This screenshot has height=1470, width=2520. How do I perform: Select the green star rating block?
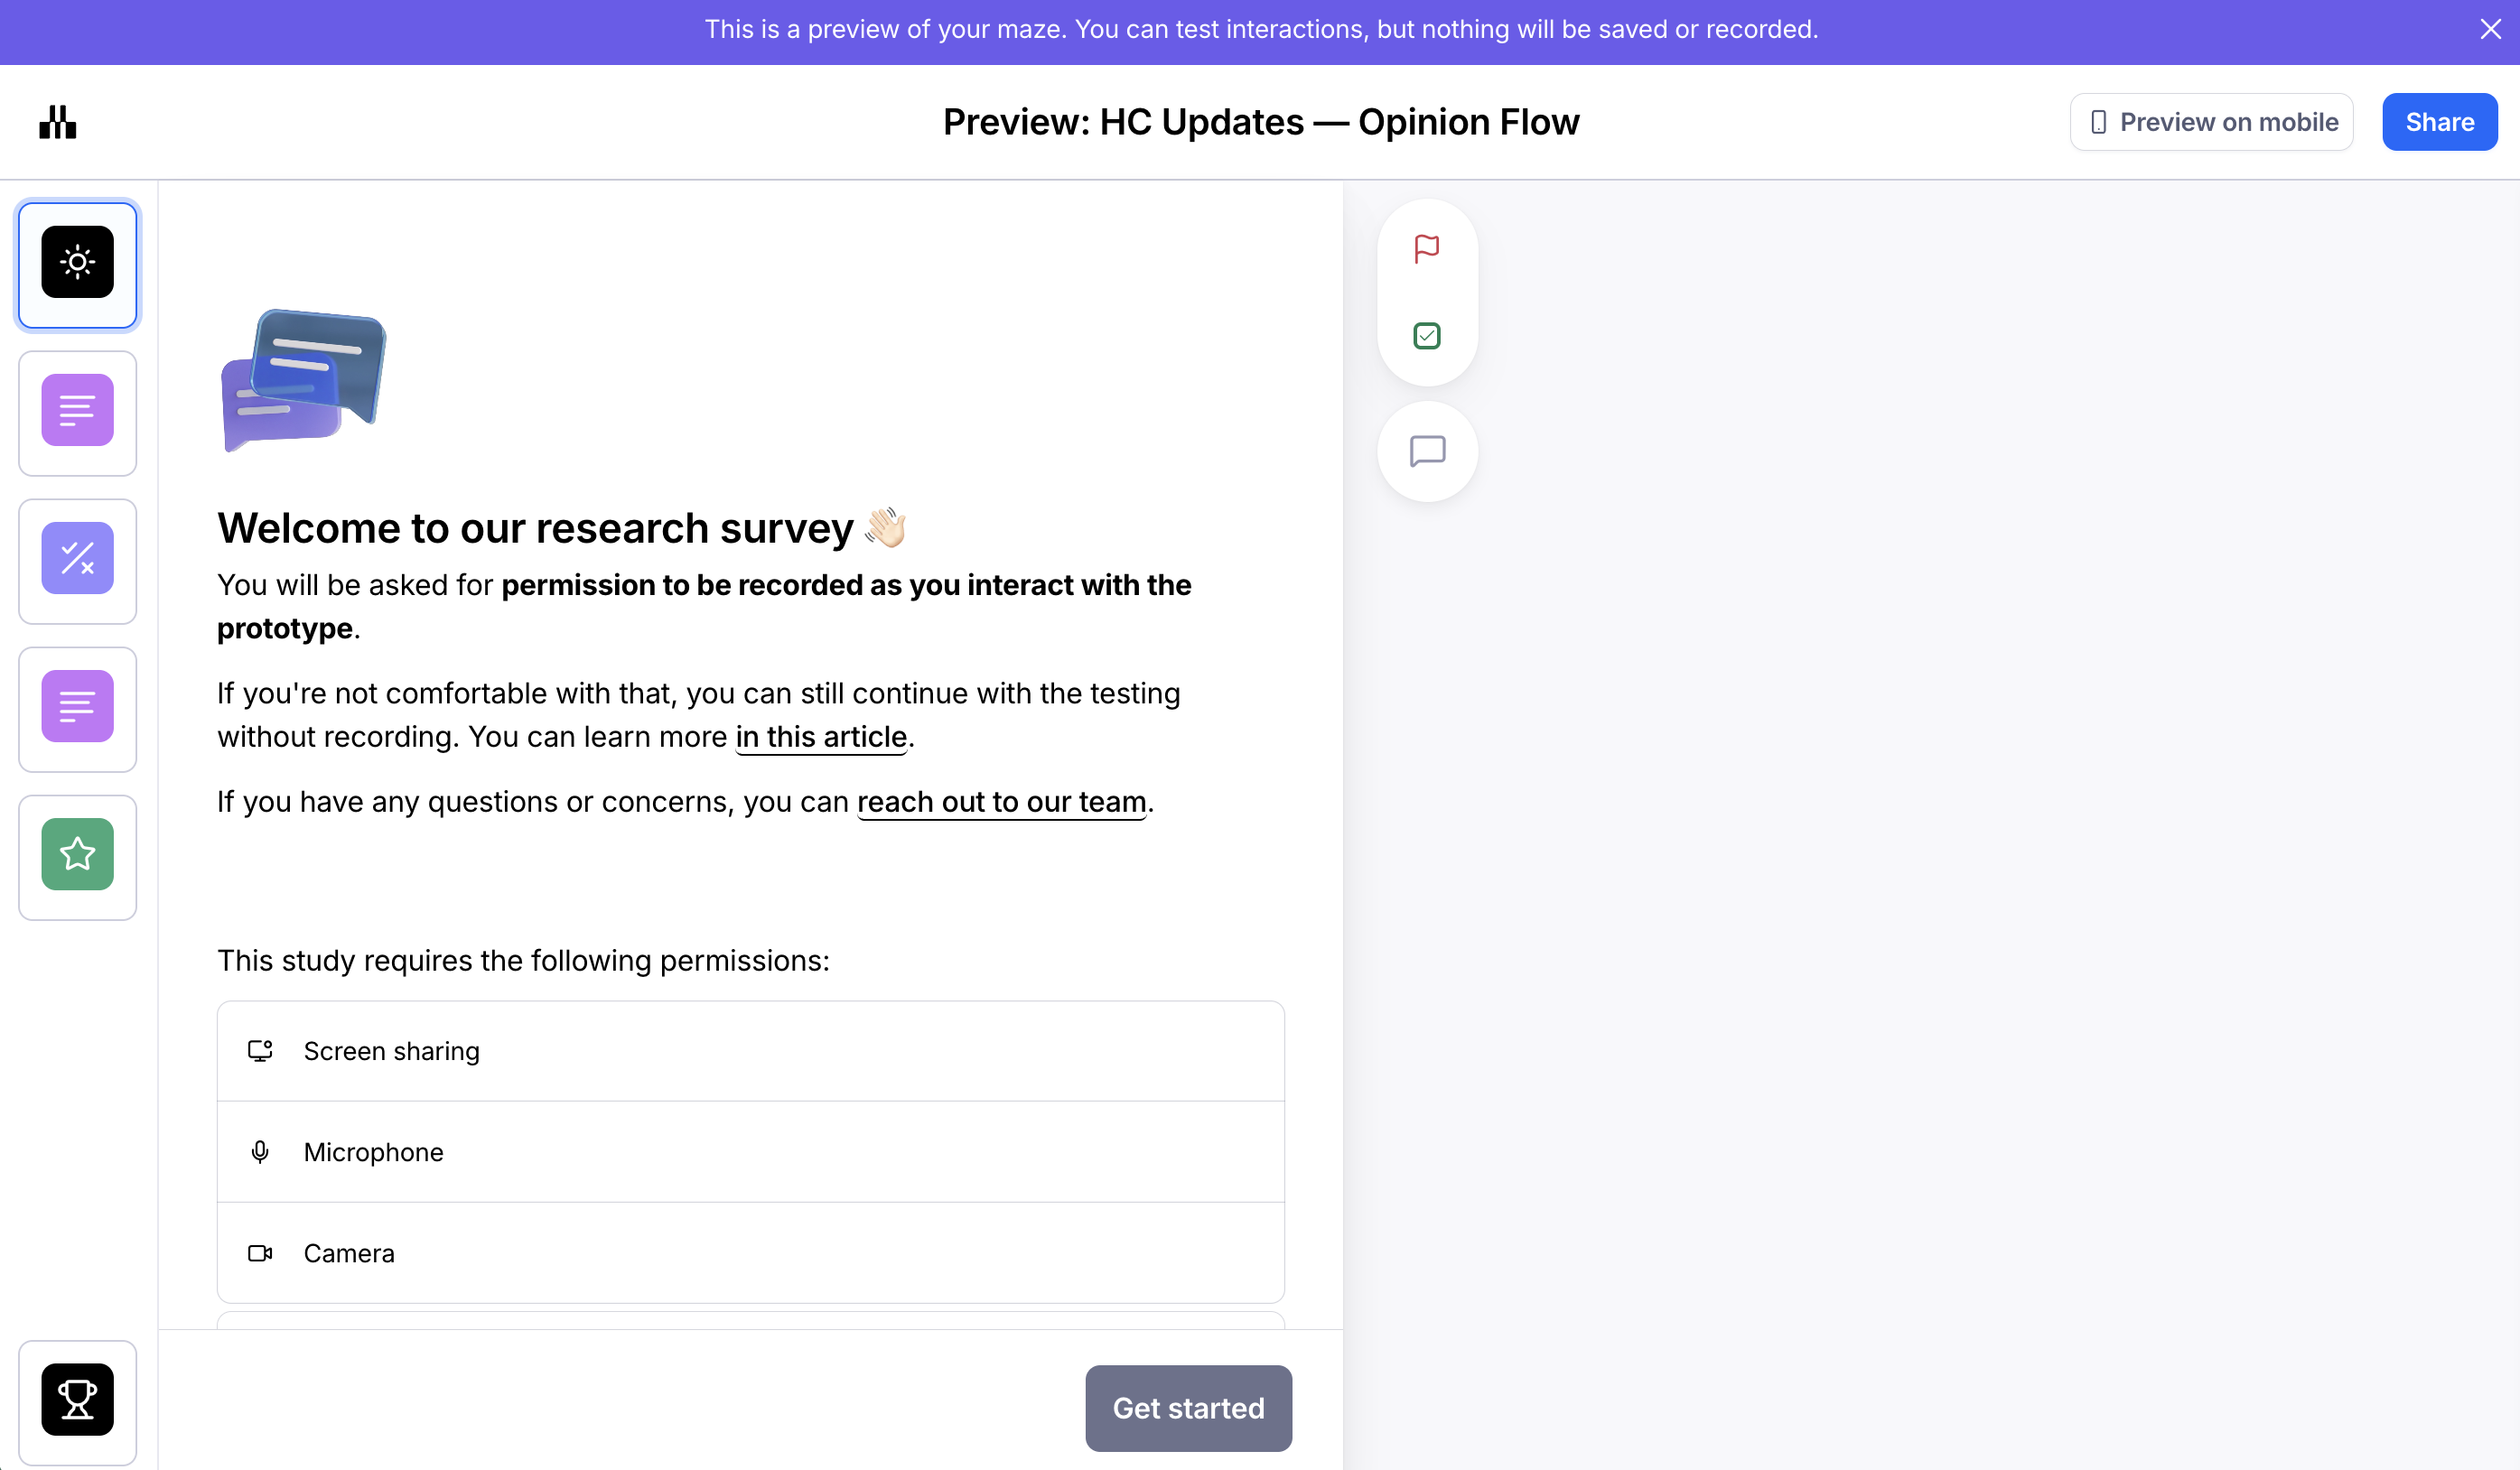[77, 856]
